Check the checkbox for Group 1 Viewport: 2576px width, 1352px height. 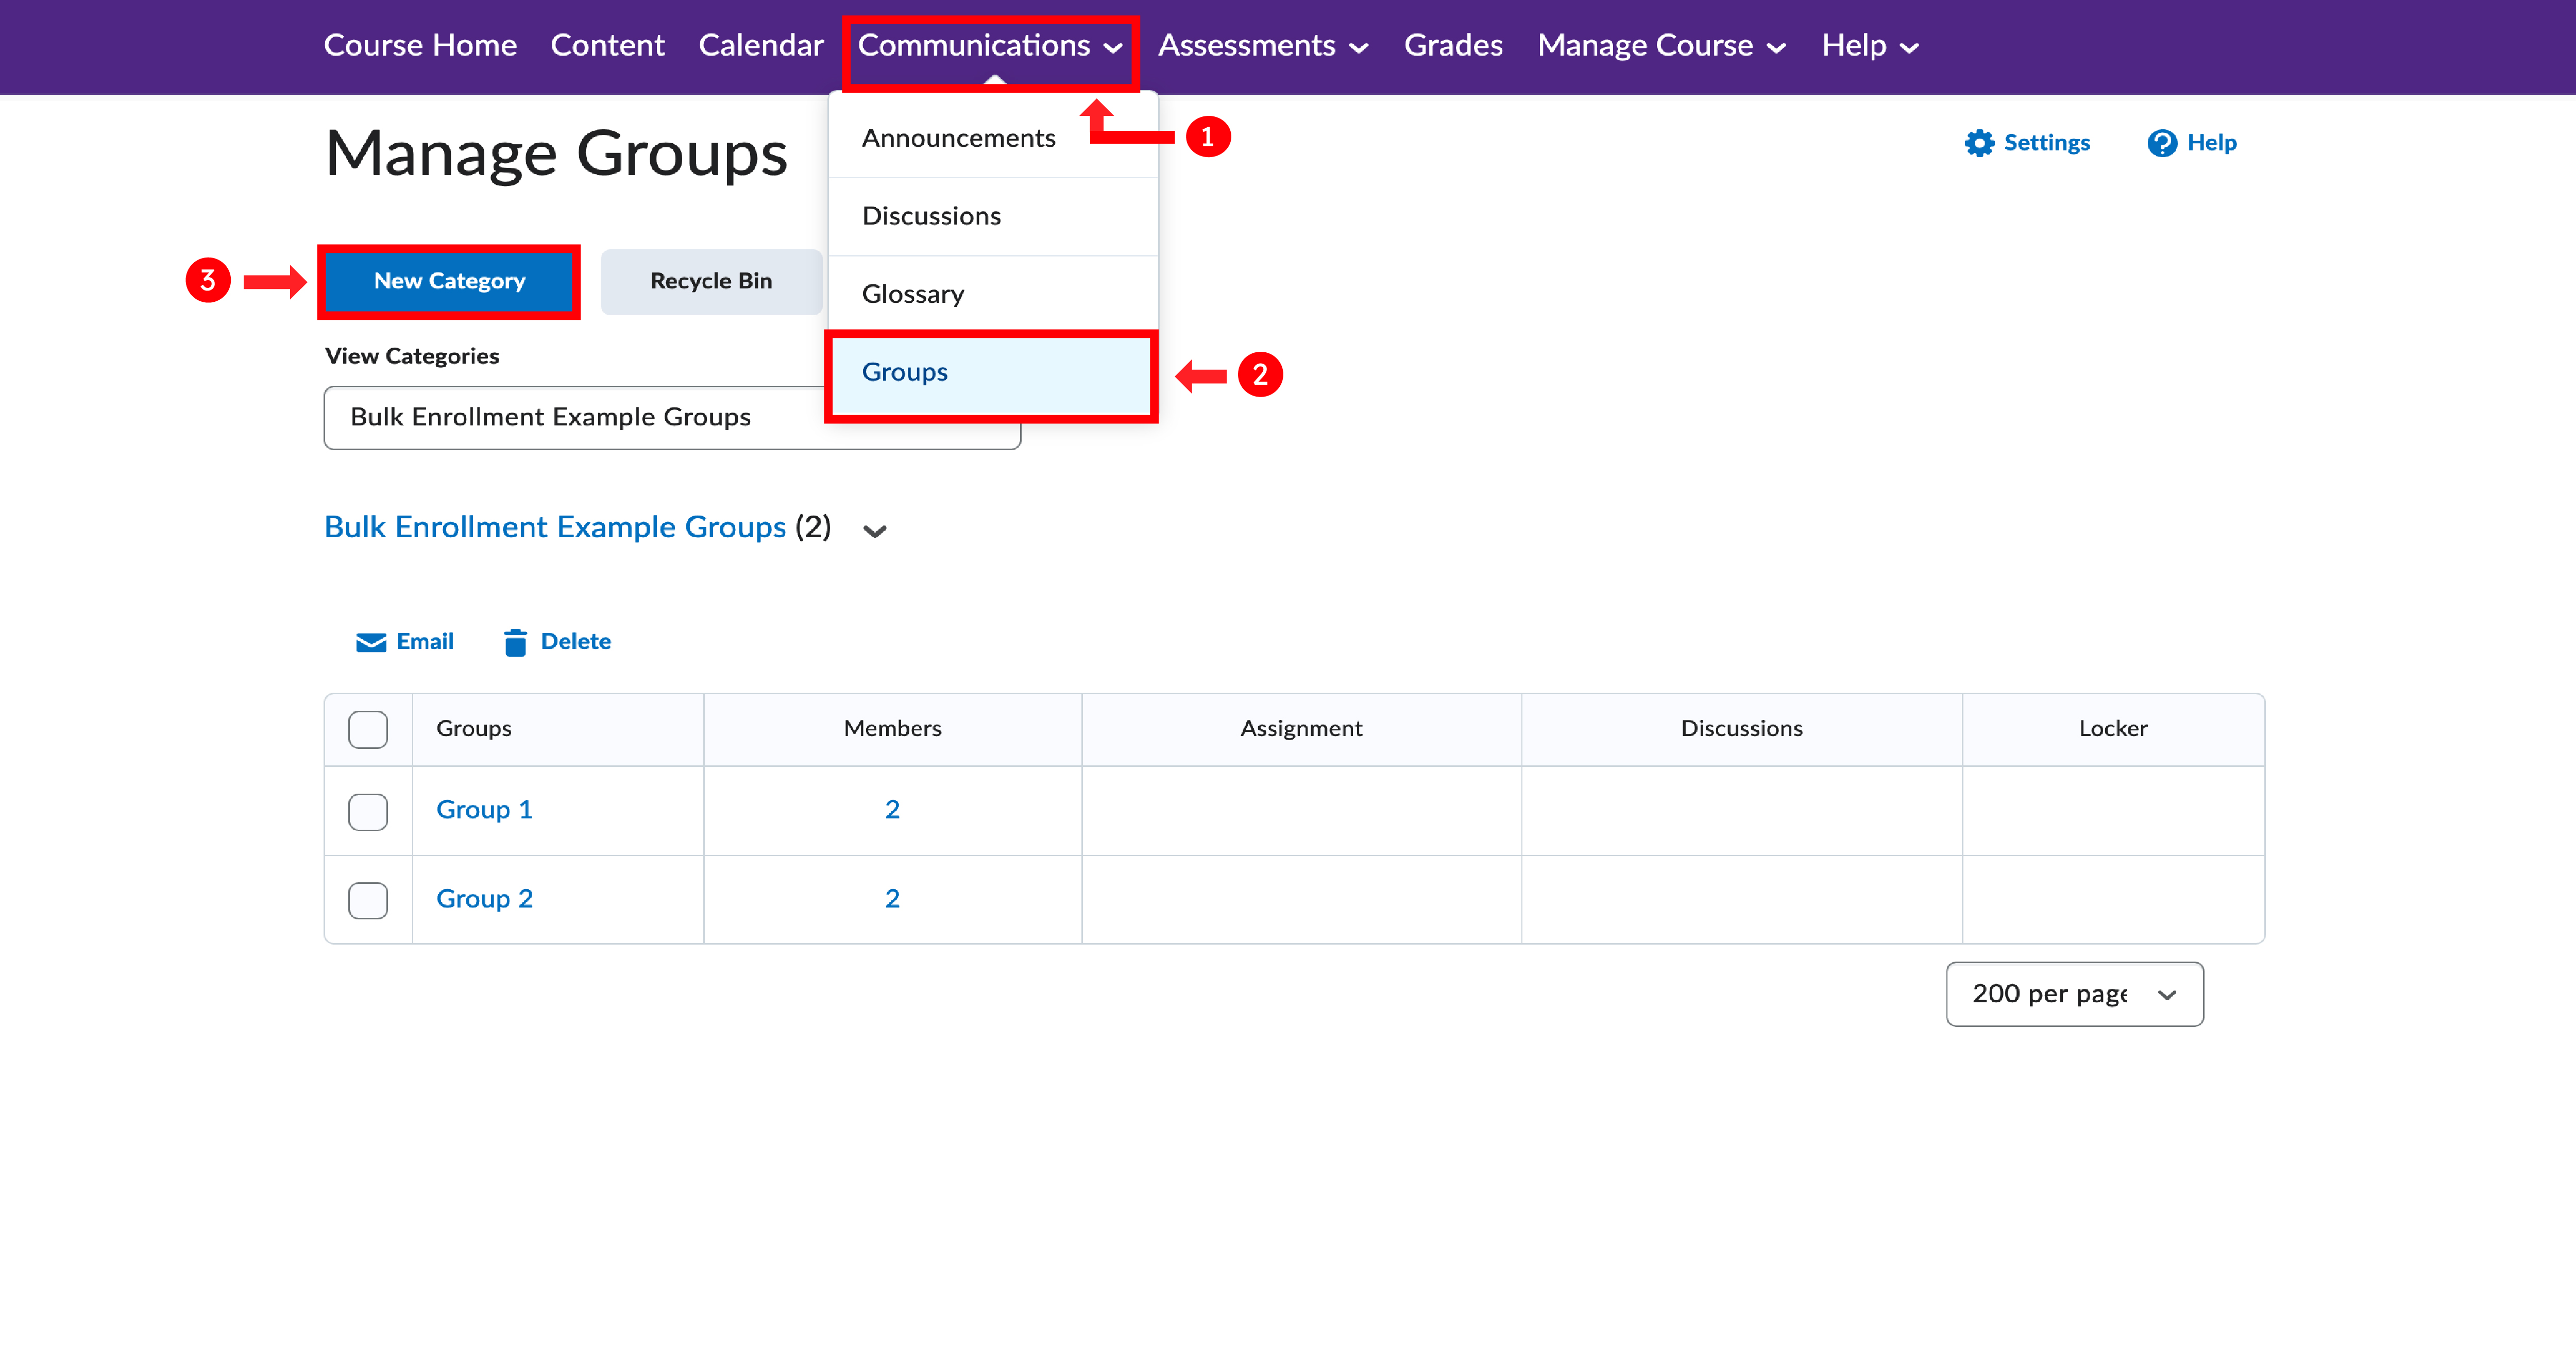[368, 812]
